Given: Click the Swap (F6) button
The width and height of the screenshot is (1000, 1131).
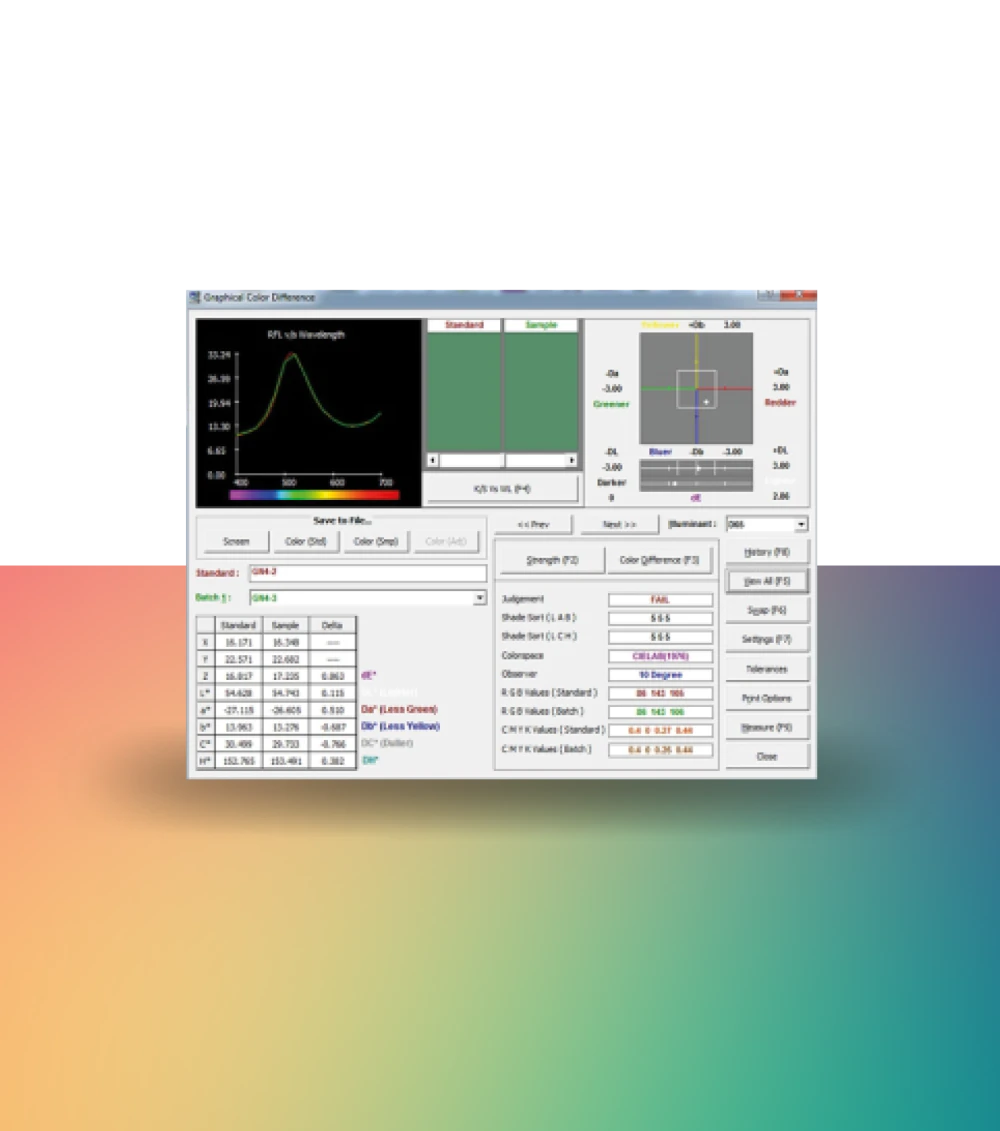Looking at the screenshot, I should tap(767, 610).
